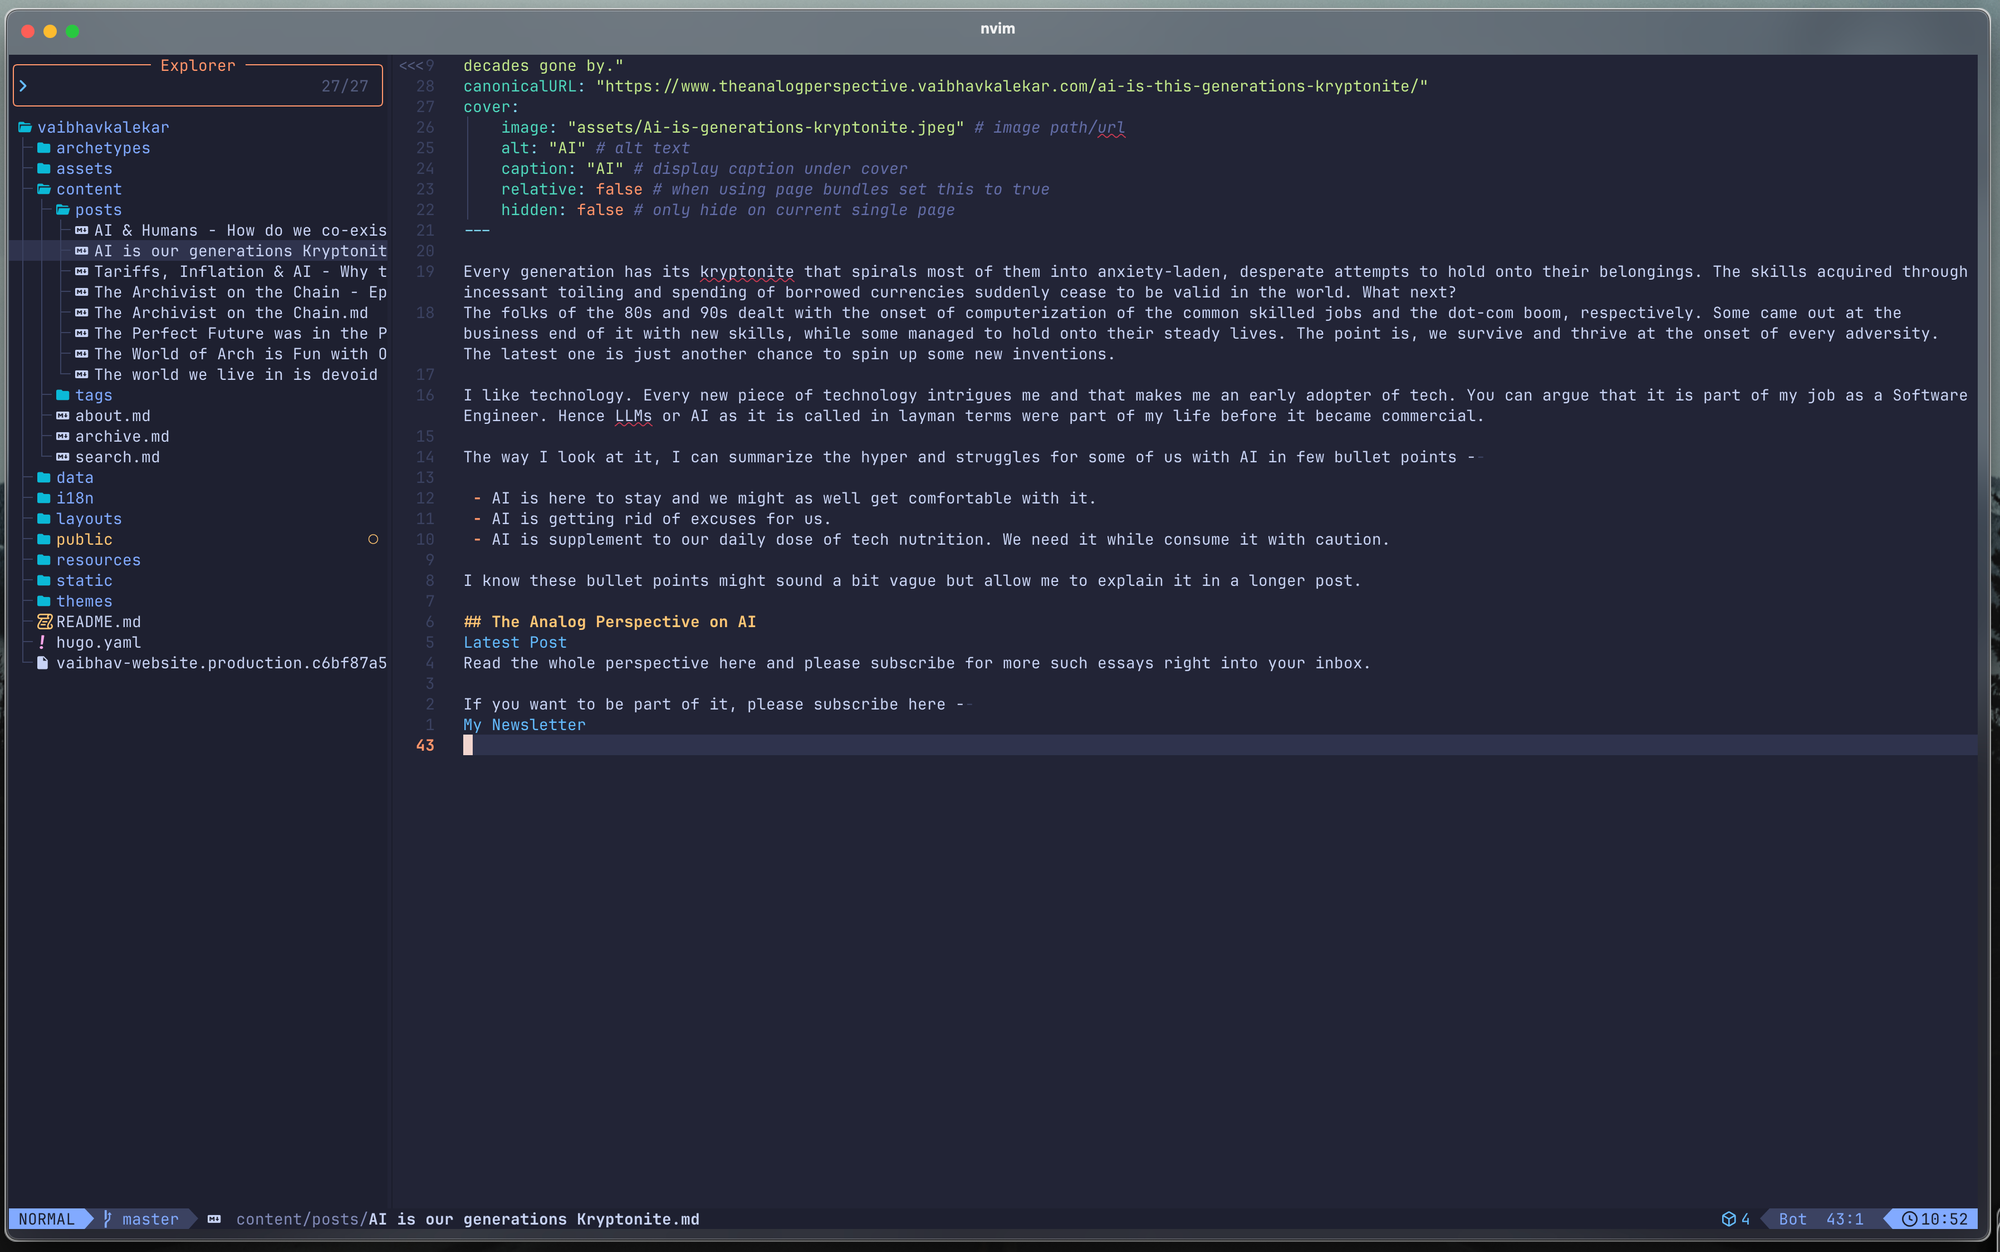
Task: Click the My Newsletter link
Action: pyautogui.click(x=524, y=725)
